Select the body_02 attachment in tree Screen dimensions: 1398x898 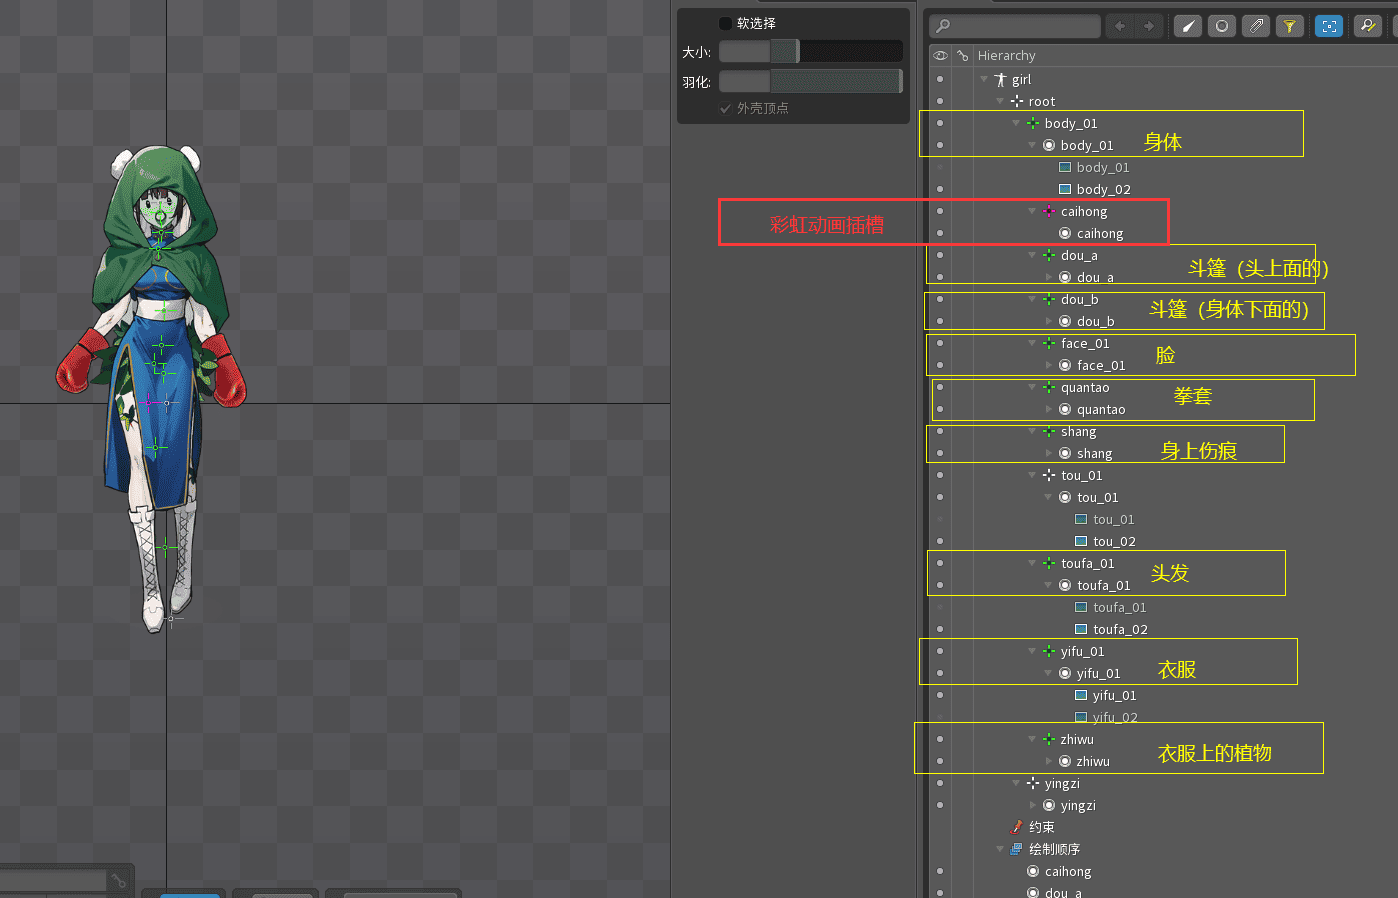(1103, 189)
